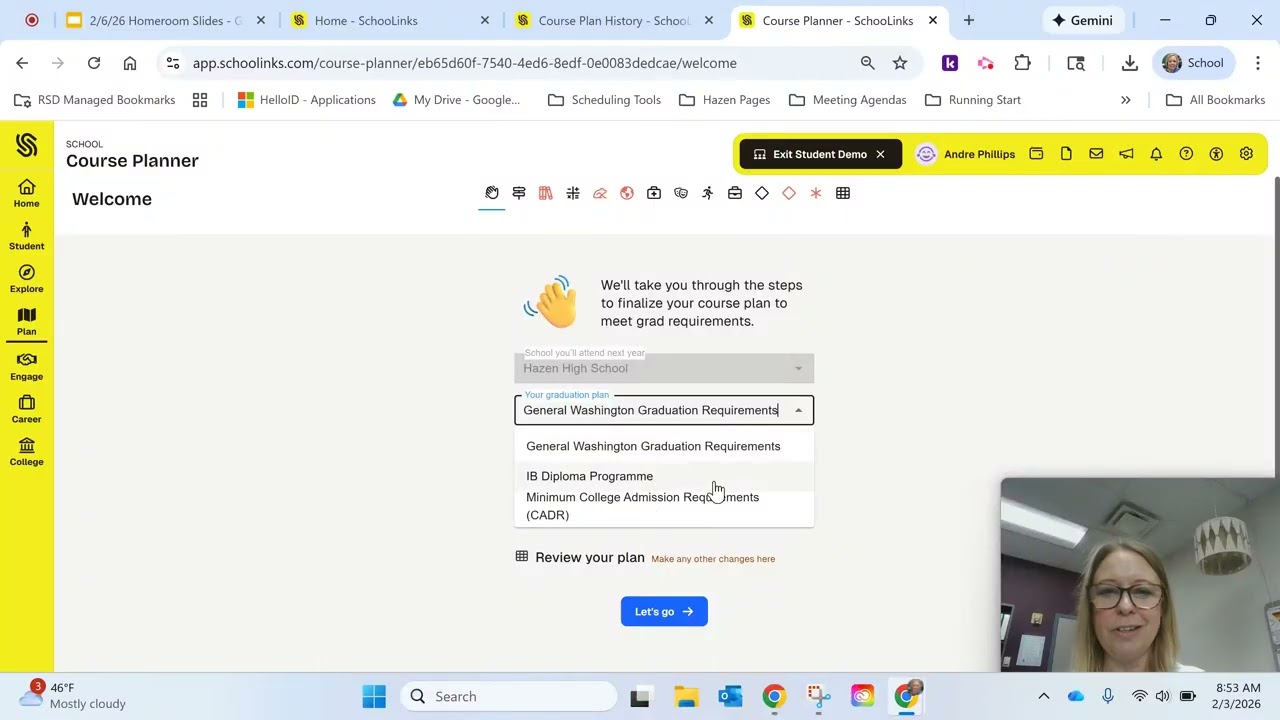Open the announcements megaphone icon
Viewport: 1280px width, 720px height.
[x=1126, y=154]
